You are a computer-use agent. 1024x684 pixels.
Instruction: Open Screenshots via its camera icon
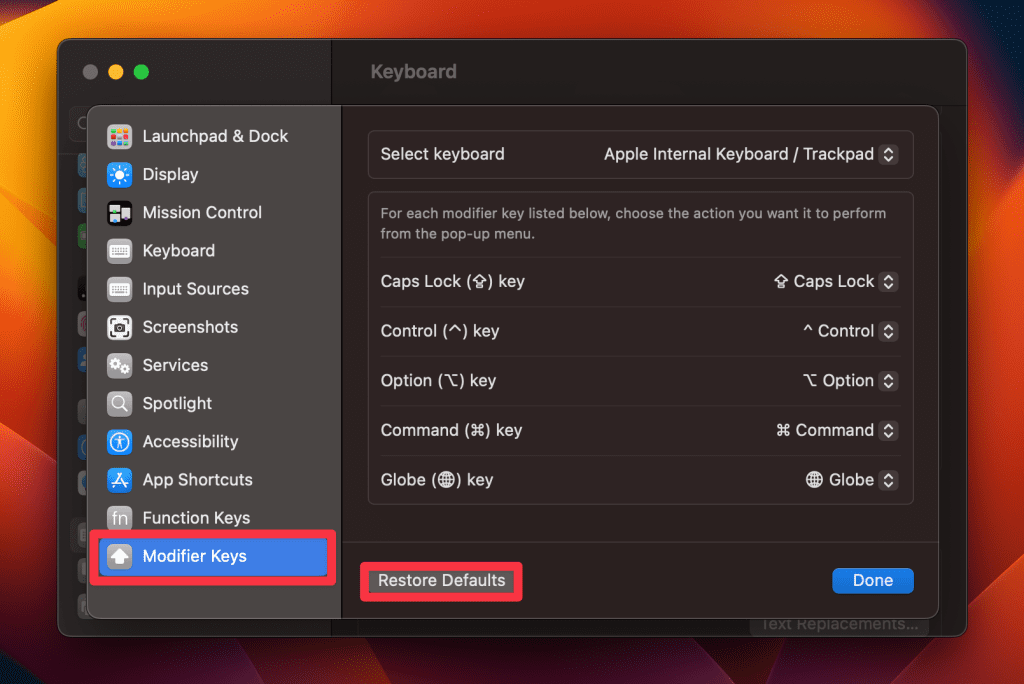[120, 327]
